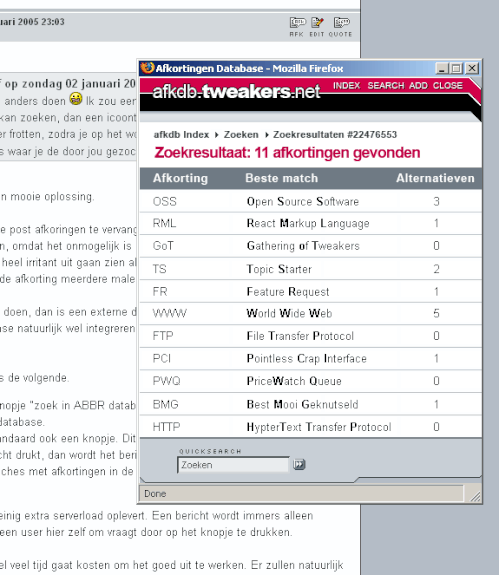Open 'World Wide Web' match
Image resolution: width=499 pixels, height=575 pixels.
[x=289, y=313]
